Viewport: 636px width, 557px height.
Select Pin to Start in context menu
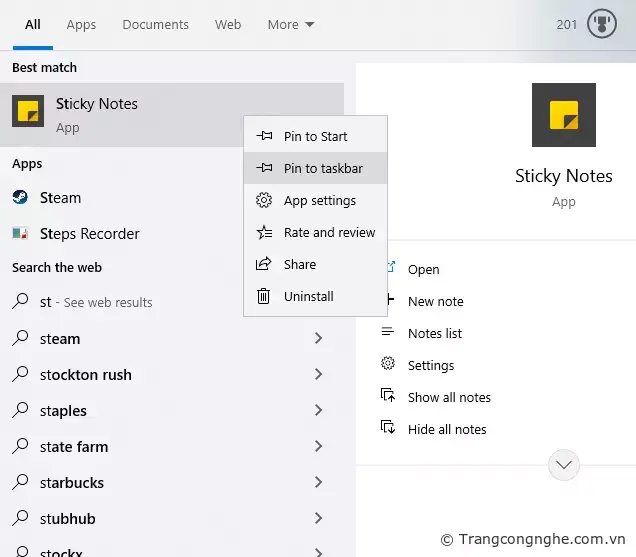pyautogui.click(x=315, y=137)
